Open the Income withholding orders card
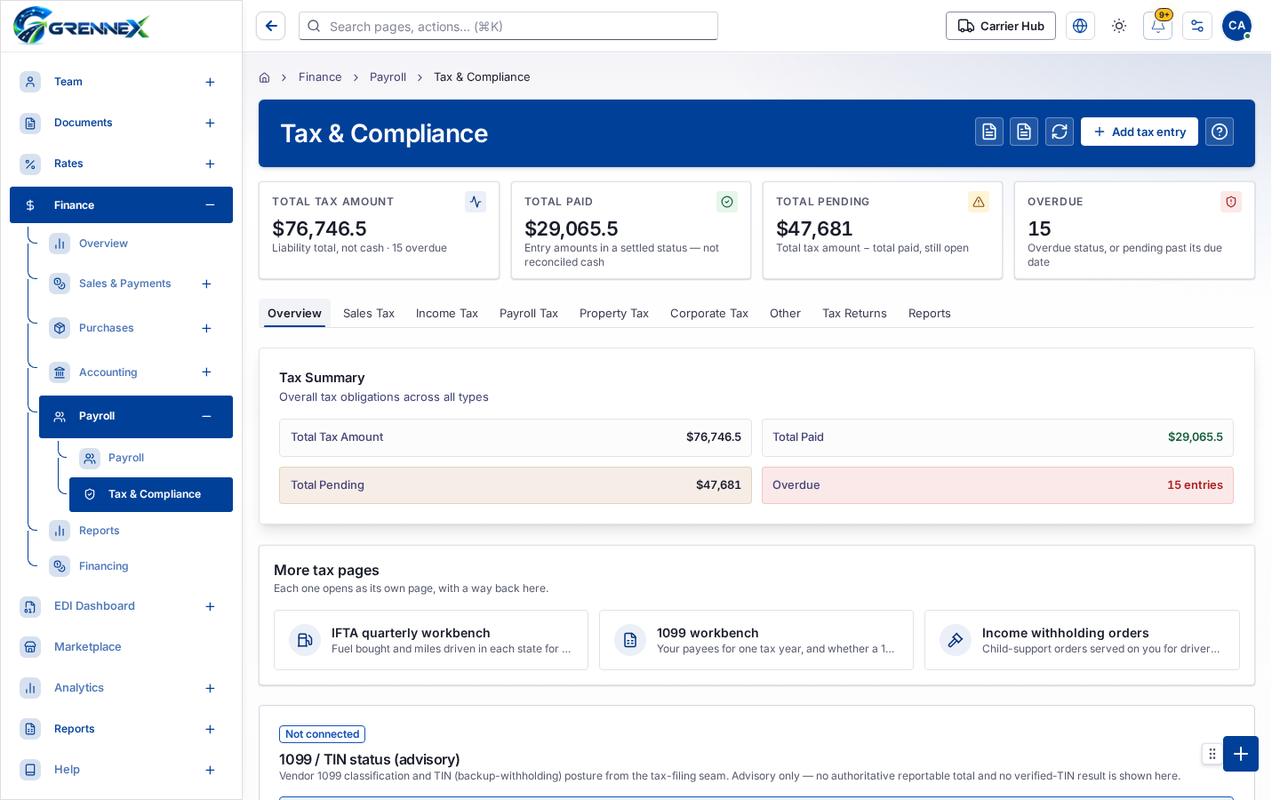Screen dimensions: 1280x800 [1082, 640]
